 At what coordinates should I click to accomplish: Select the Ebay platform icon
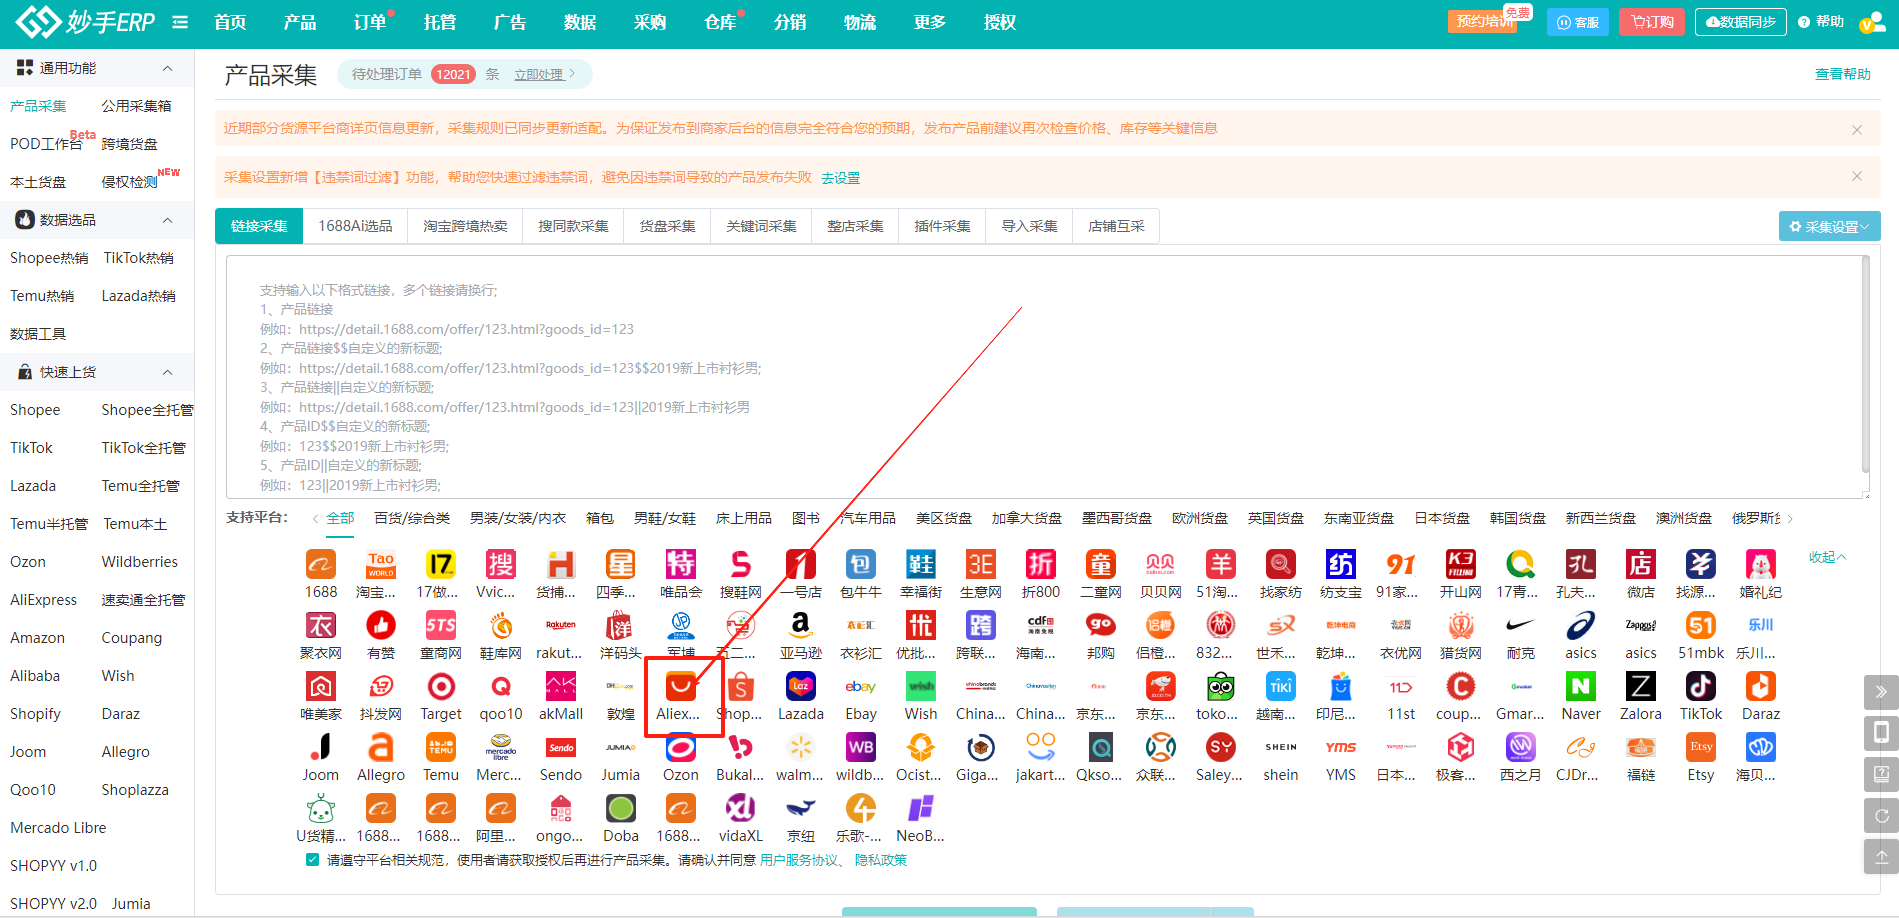pos(861,687)
